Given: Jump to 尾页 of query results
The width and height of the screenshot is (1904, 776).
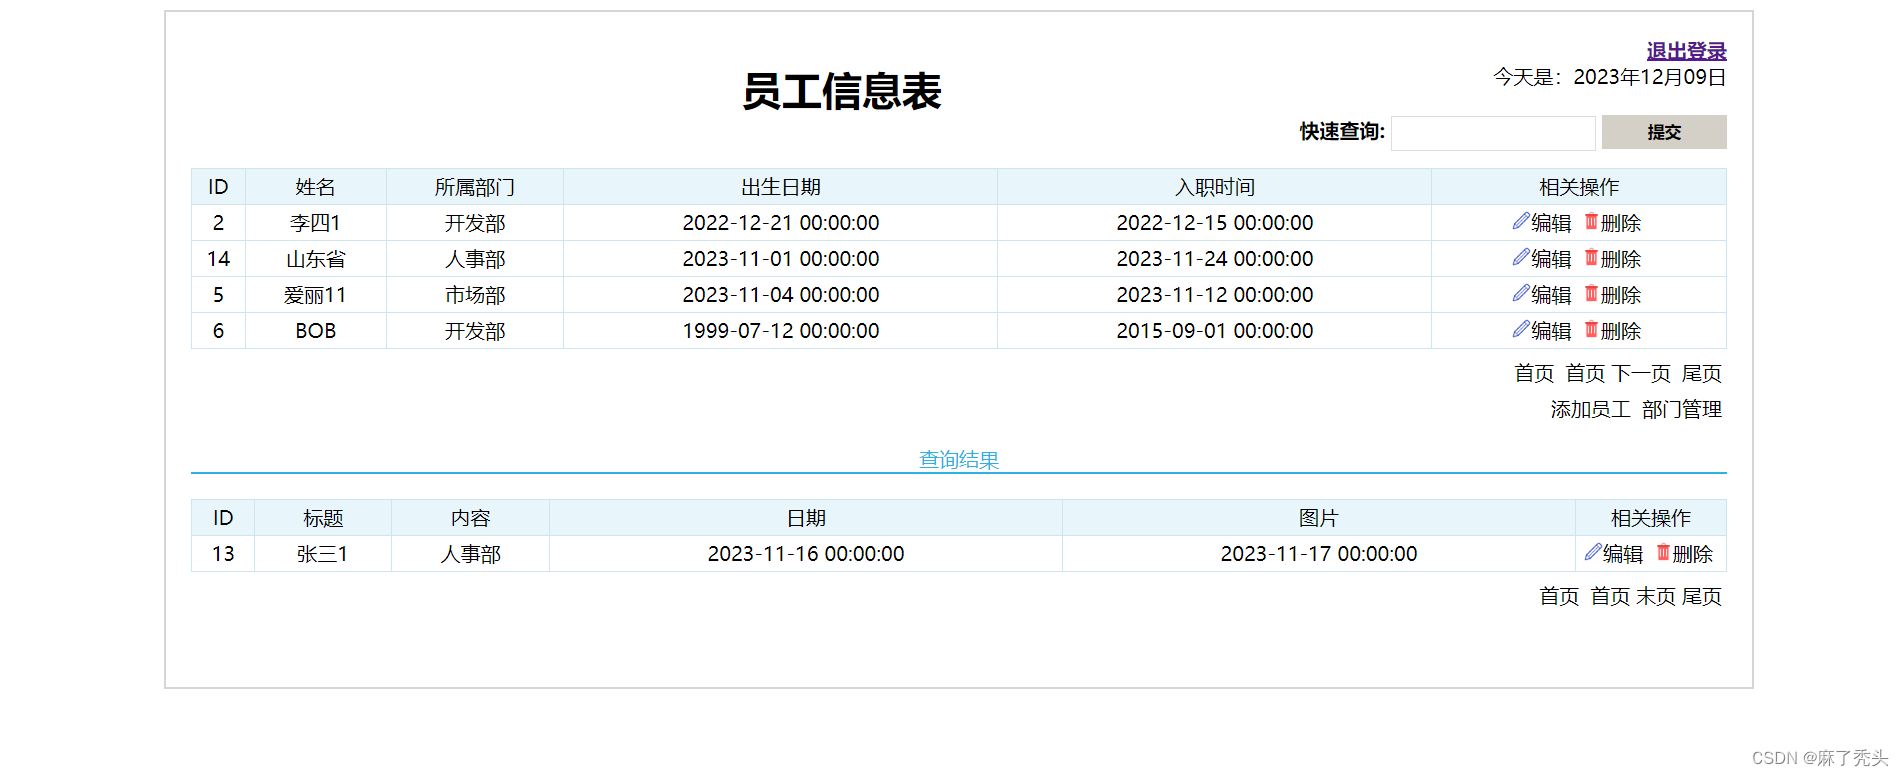Looking at the screenshot, I should [1701, 596].
